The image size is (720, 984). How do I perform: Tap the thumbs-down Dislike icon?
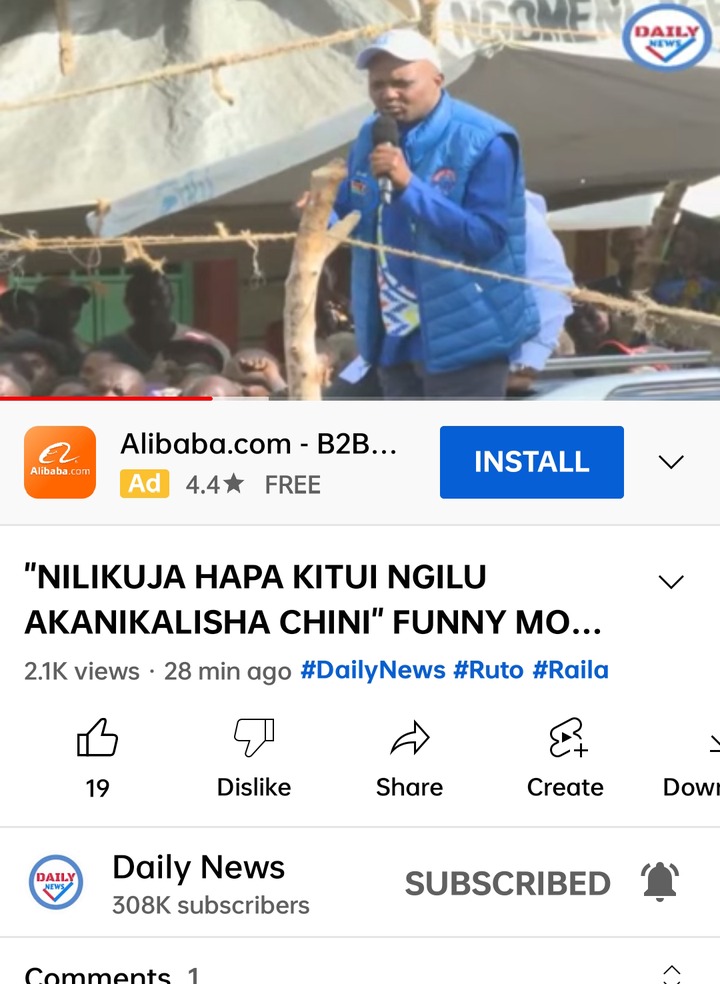[254, 737]
